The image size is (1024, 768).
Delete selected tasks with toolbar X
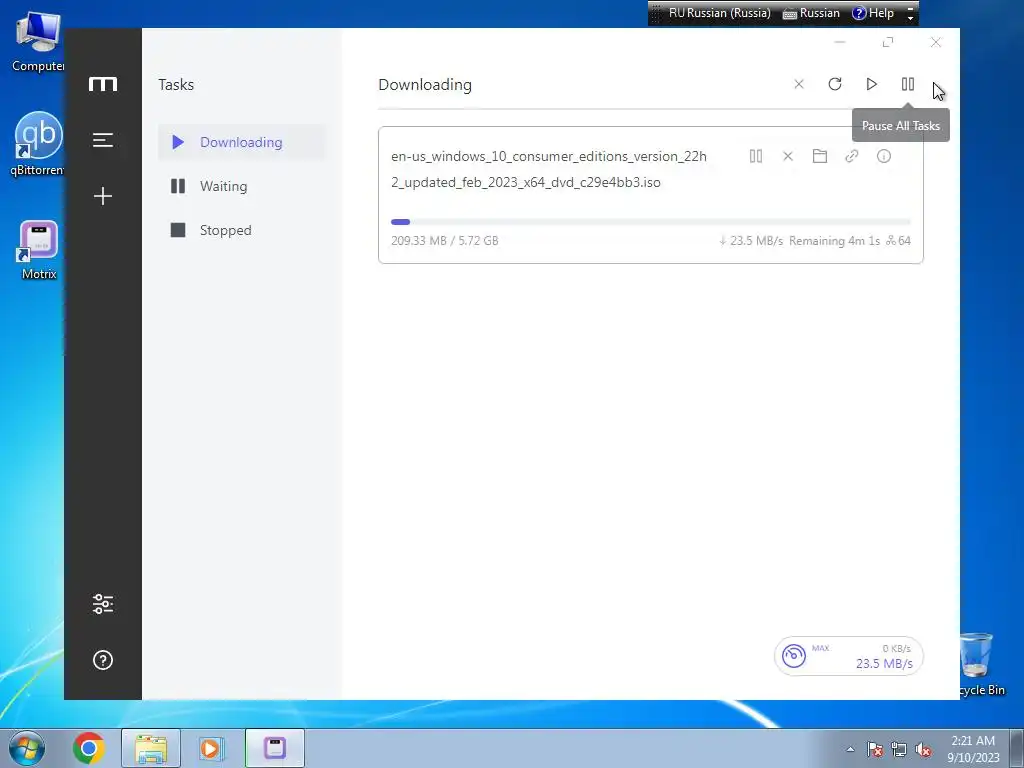(799, 84)
